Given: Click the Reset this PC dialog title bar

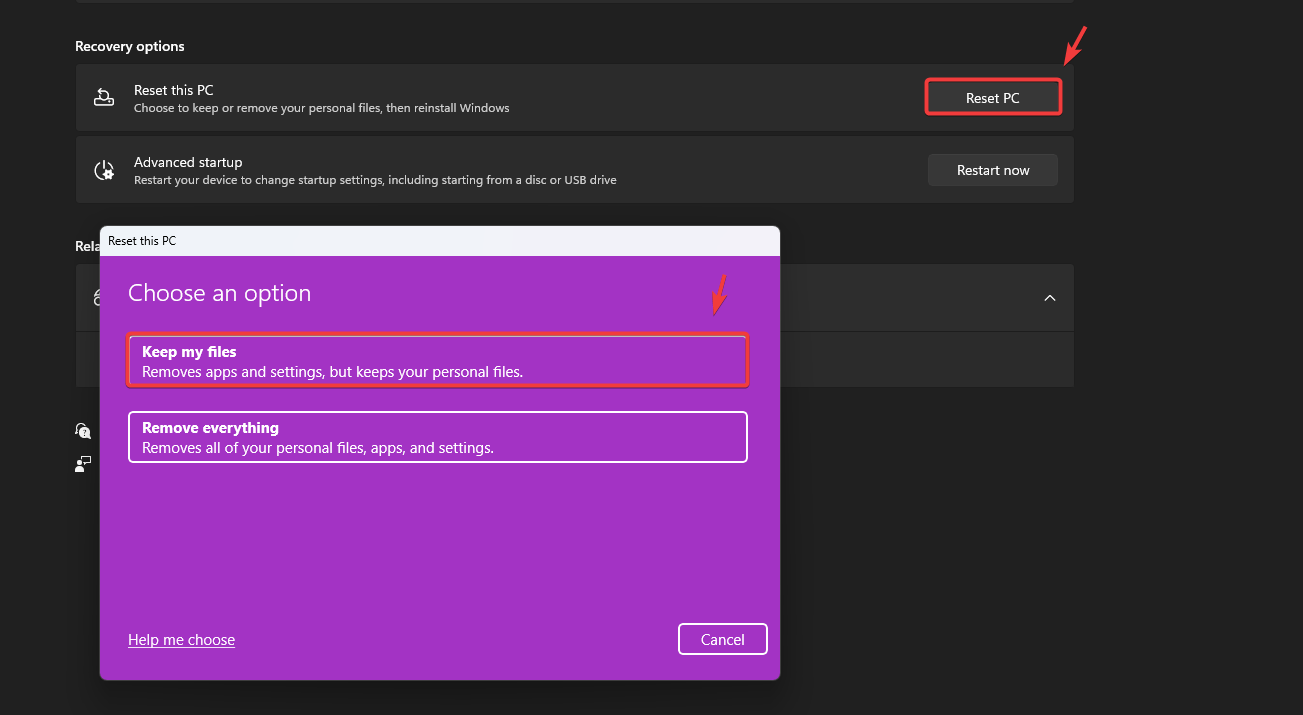Looking at the screenshot, I should [440, 241].
